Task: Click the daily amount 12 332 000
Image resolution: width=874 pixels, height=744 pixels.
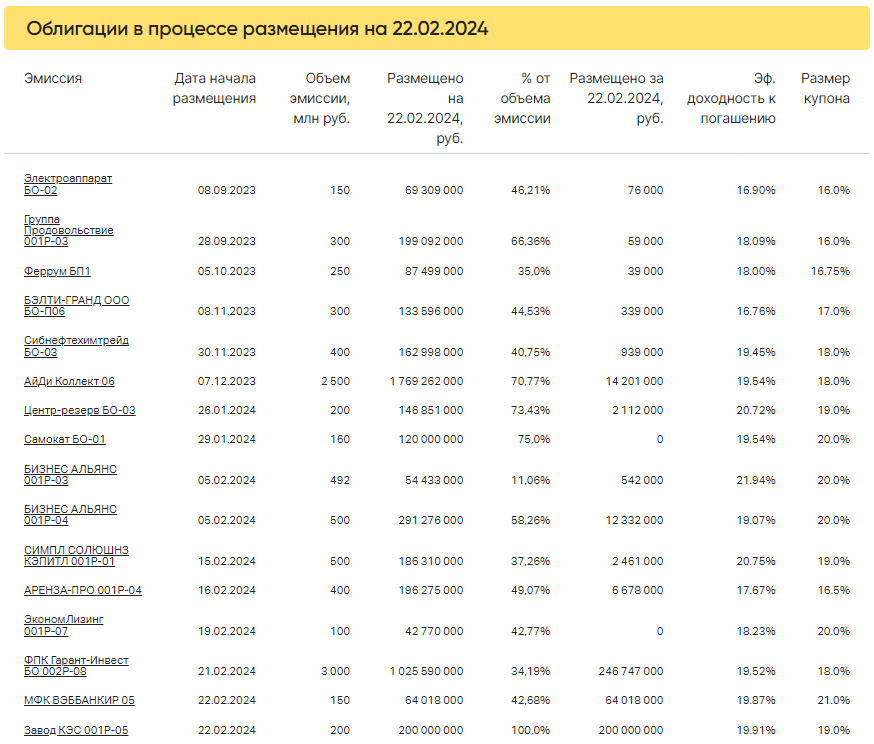Action: [634, 521]
